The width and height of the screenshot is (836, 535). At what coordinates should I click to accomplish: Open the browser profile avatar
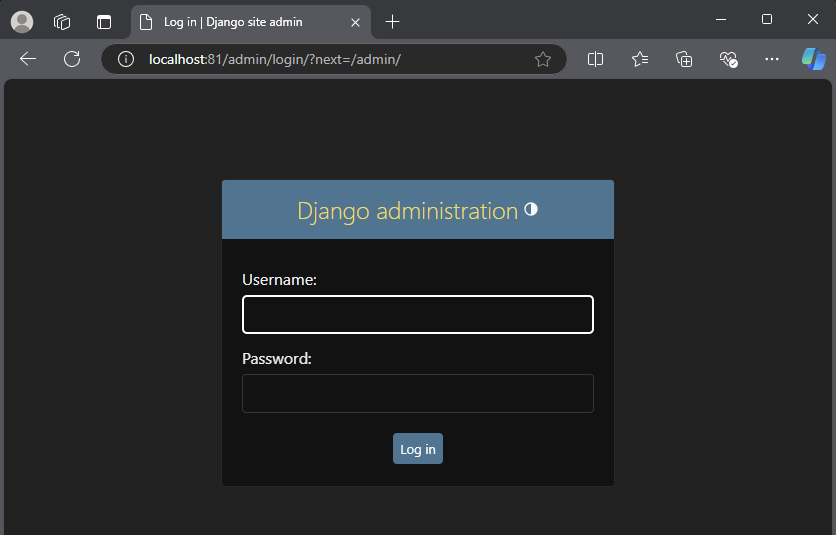click(x=22, y=22)
